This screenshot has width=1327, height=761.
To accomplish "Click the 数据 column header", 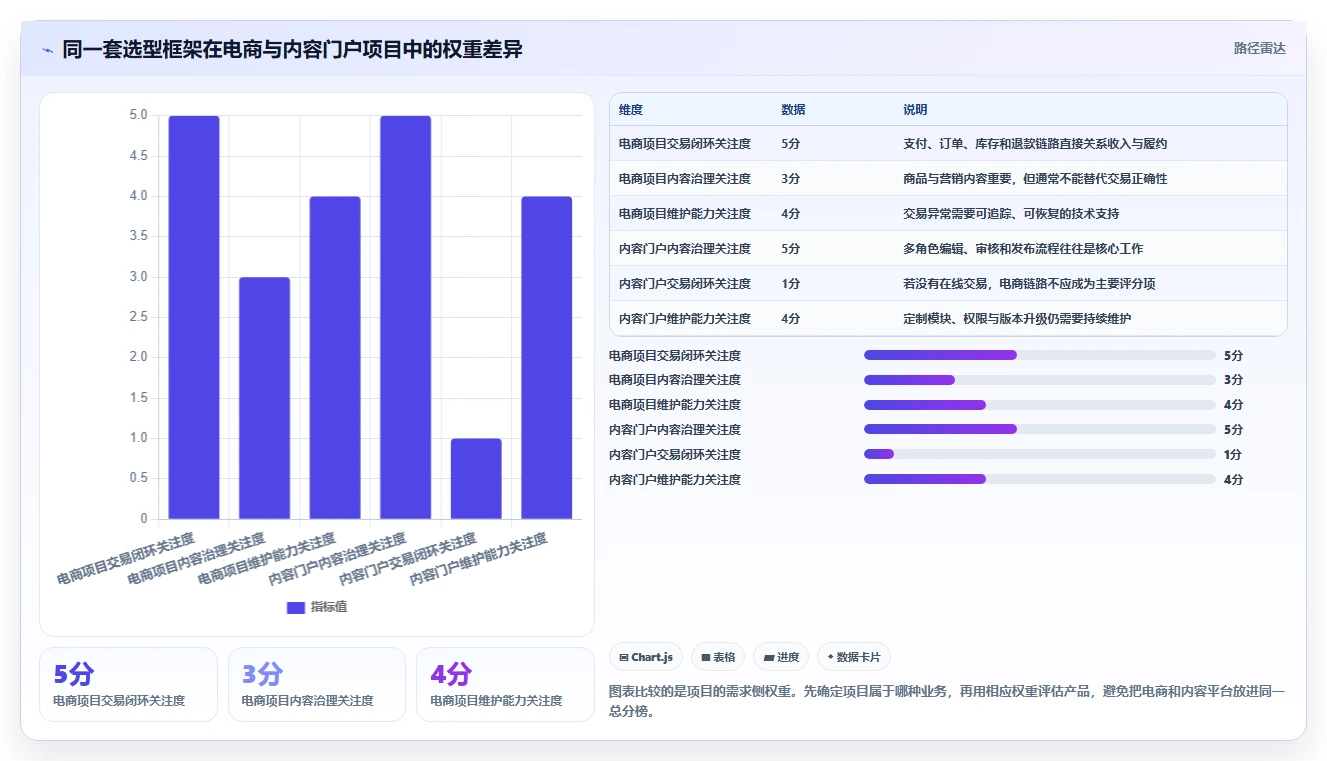I will 794,109.
